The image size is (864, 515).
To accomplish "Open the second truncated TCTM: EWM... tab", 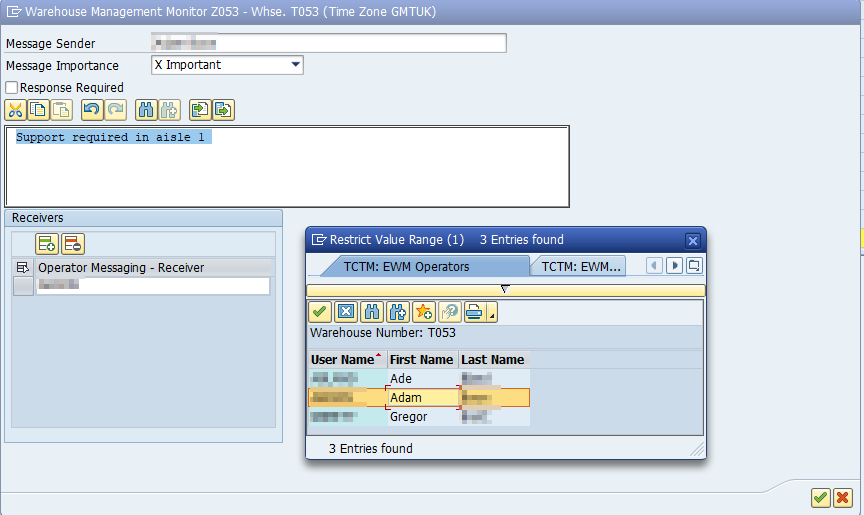I will pos(580,266).
